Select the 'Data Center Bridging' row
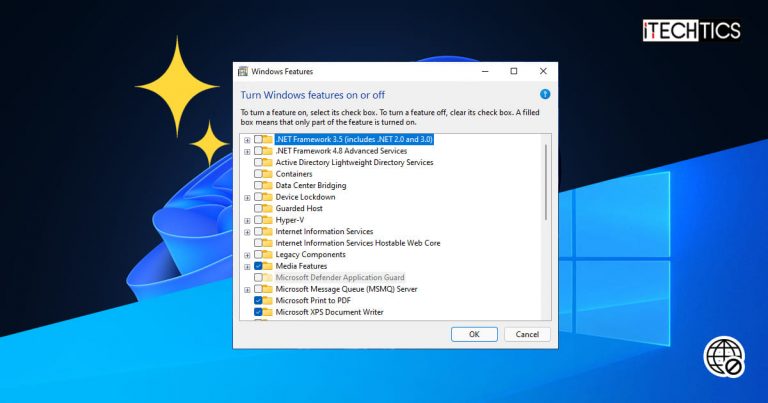 (311, 185)
